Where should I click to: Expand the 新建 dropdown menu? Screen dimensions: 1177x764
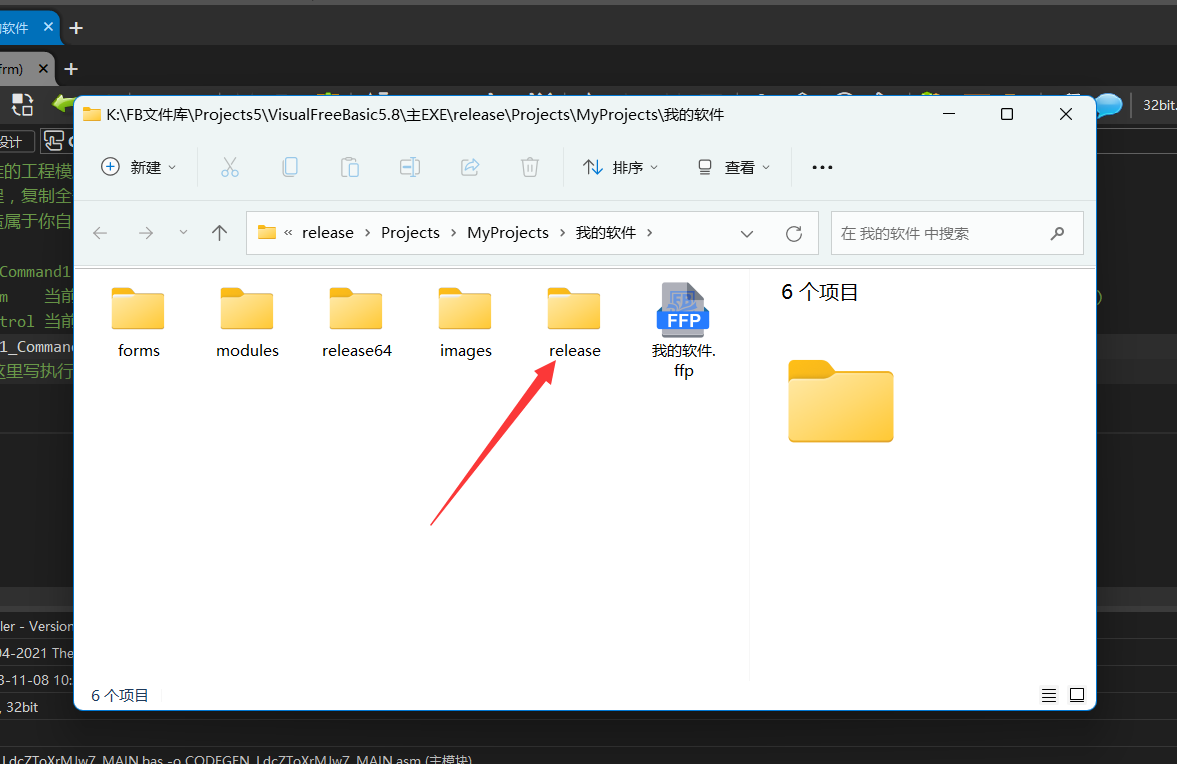click(x=140, y=167)
